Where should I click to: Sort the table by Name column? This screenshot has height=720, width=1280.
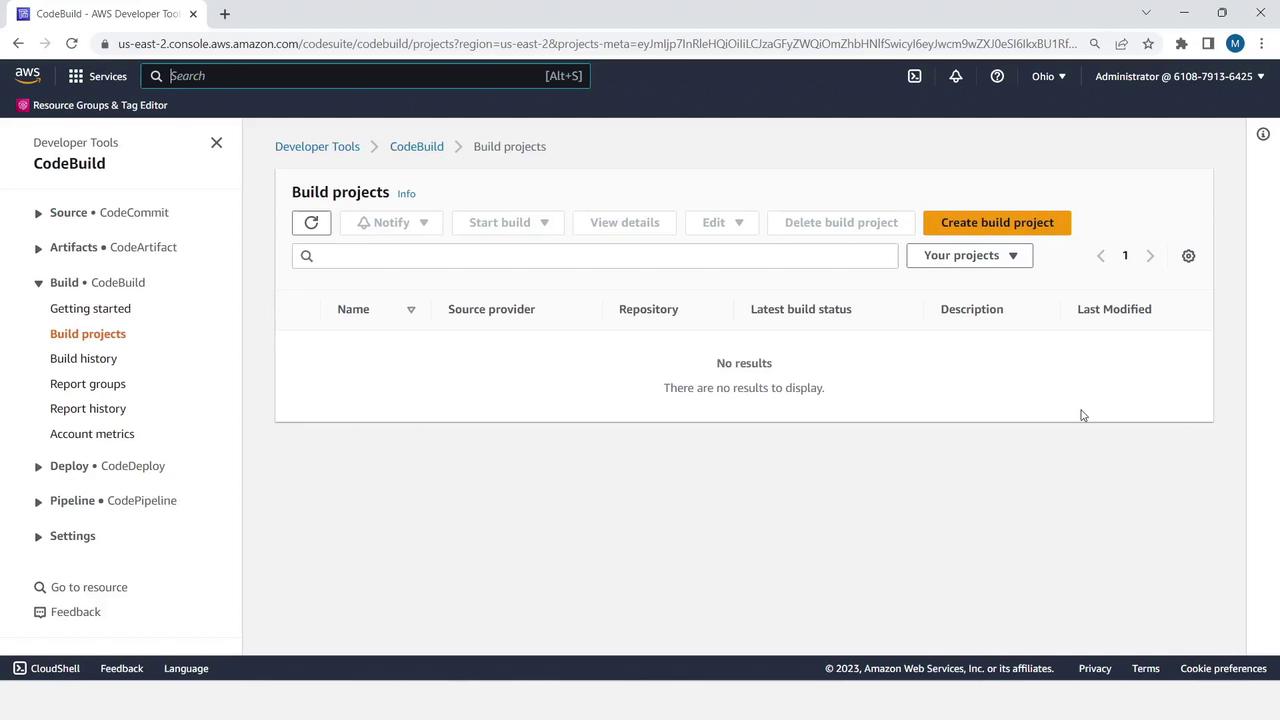click(x=410, y=310)
